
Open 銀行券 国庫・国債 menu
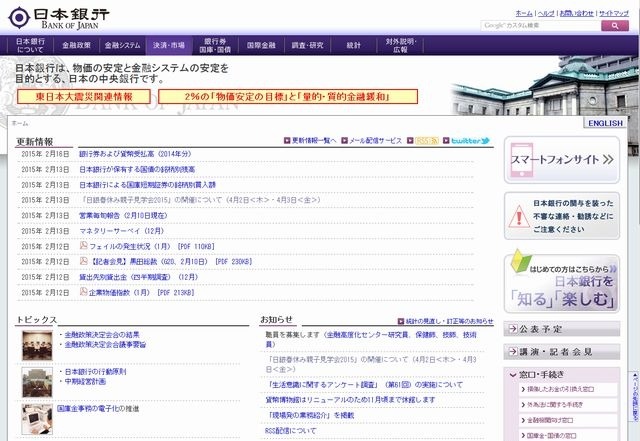[215, 45]
